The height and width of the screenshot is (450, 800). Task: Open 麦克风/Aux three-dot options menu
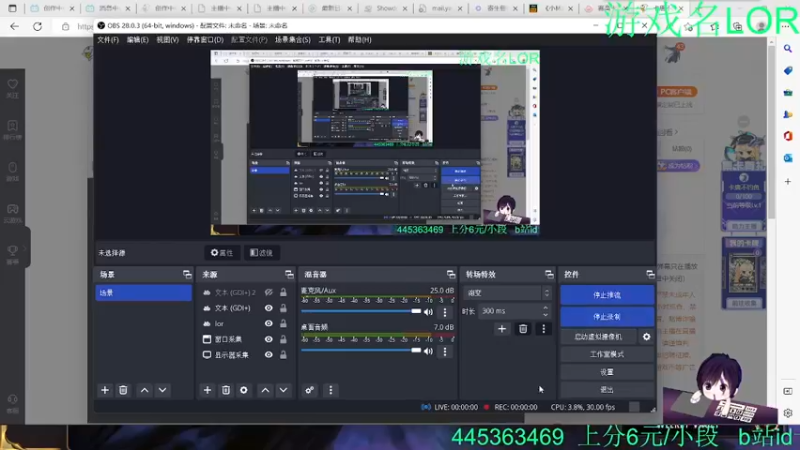coord(445,312)
